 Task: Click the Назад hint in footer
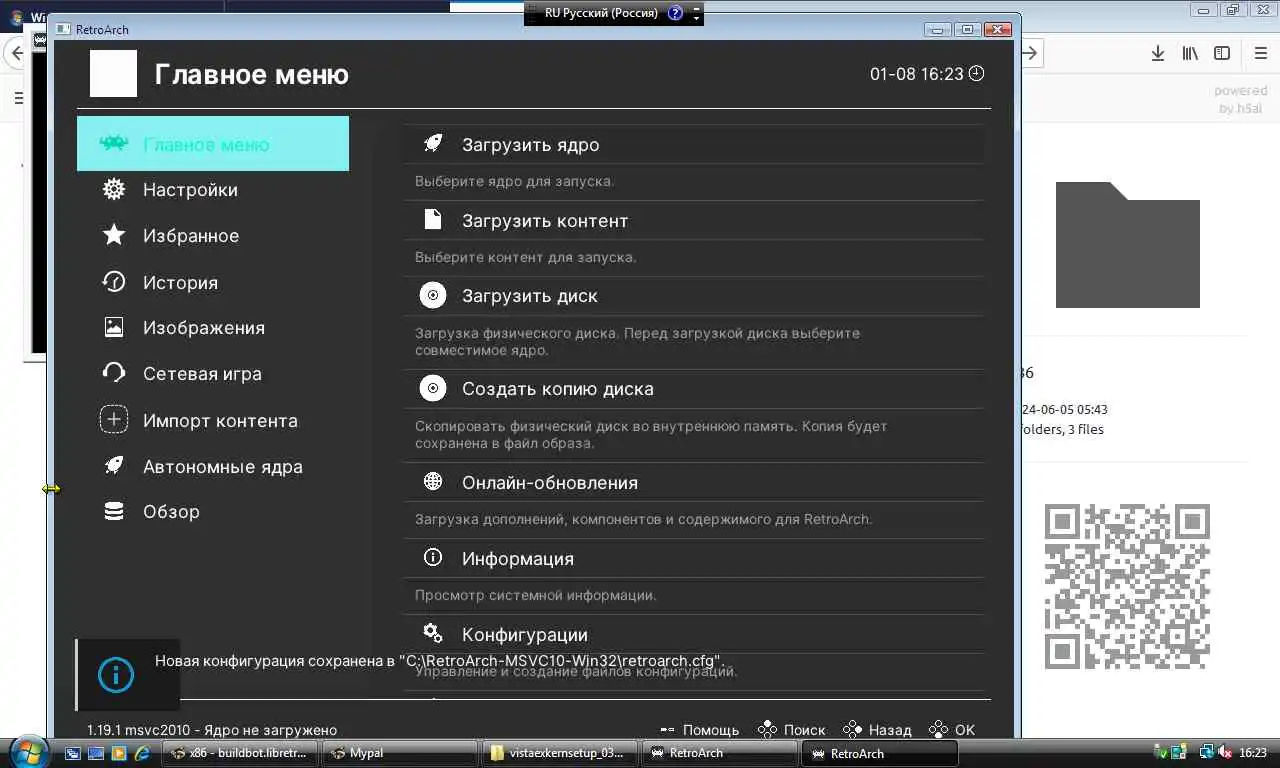tap(877, 730)
